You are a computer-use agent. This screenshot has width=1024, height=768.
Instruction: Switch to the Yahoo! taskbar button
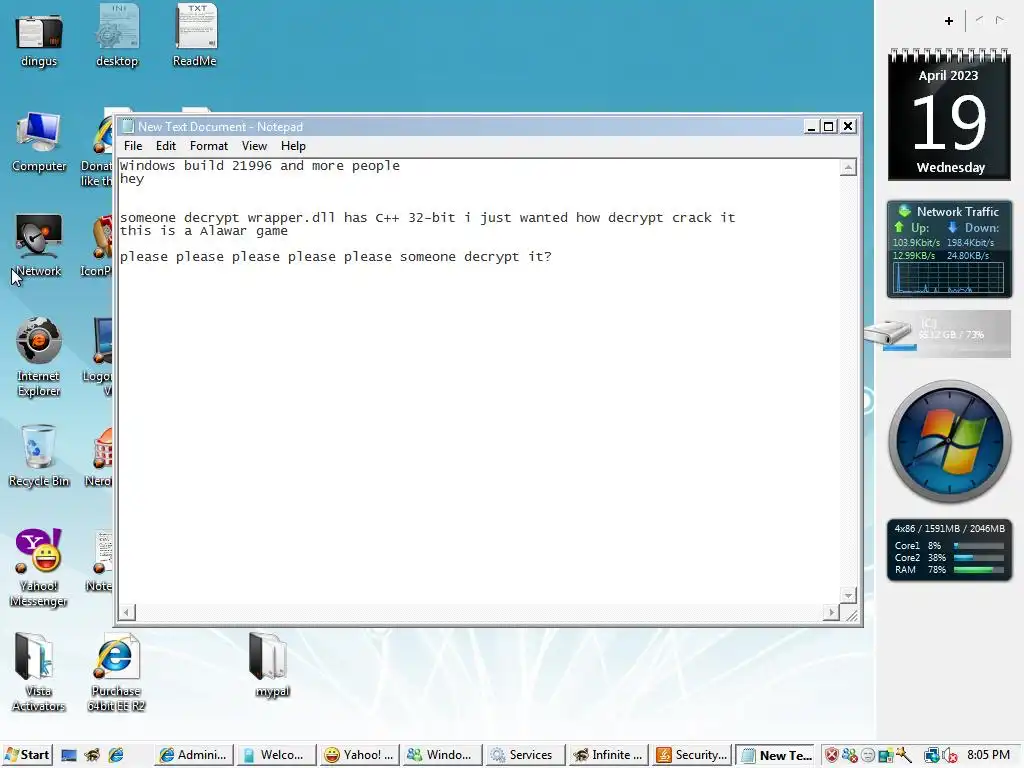pos(359,755)
